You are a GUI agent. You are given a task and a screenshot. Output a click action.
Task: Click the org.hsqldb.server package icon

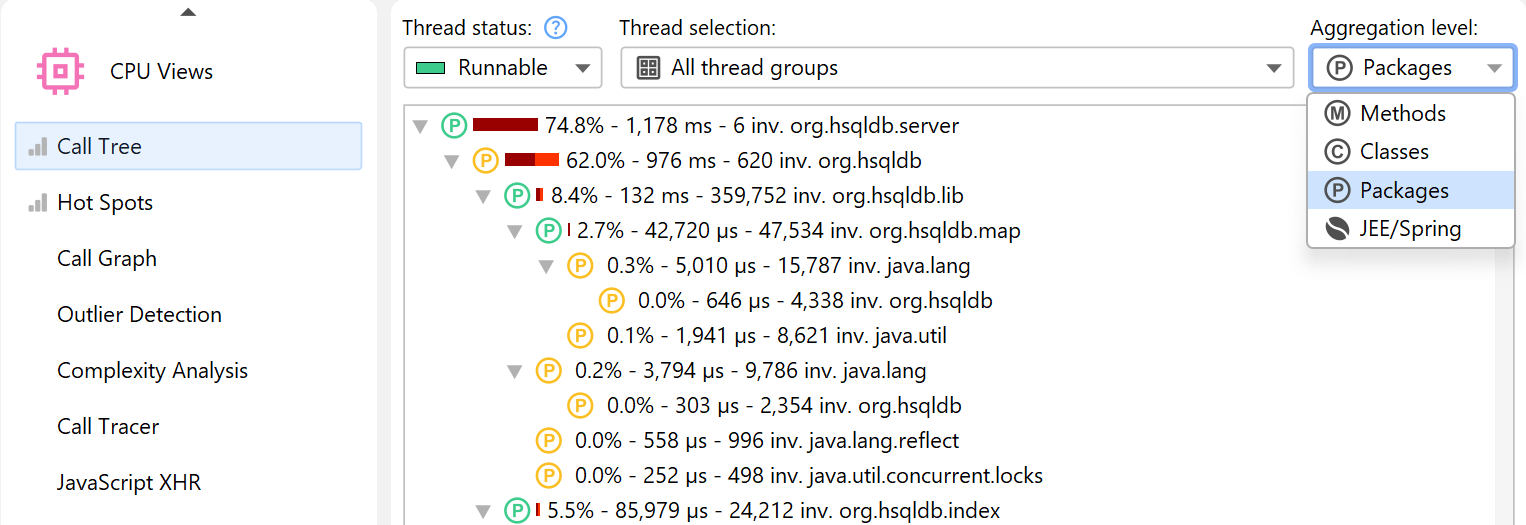[454, 125]
